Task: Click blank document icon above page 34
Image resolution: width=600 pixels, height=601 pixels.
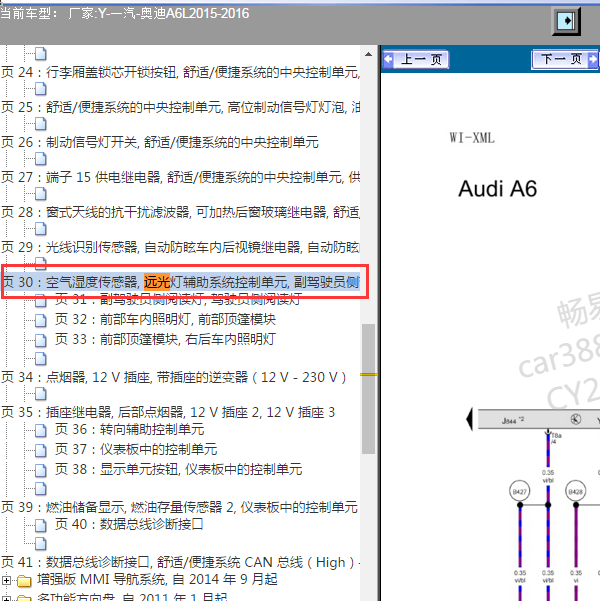Action: (x=40, y=359)
